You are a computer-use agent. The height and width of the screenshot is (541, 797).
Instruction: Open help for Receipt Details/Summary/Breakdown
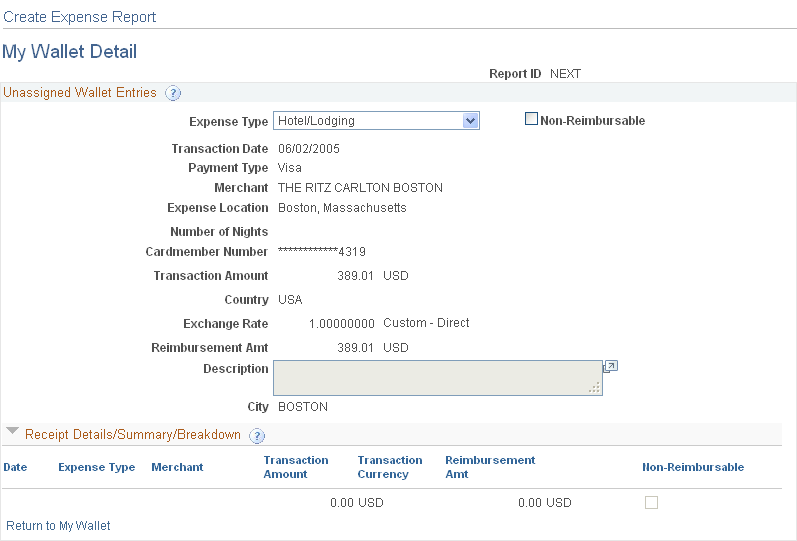(257, 436)
